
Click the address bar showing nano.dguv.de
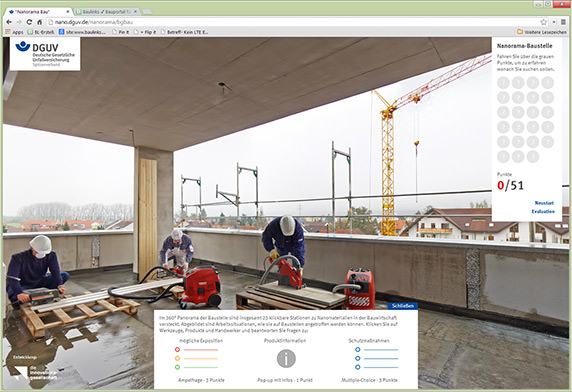(292, 22)
